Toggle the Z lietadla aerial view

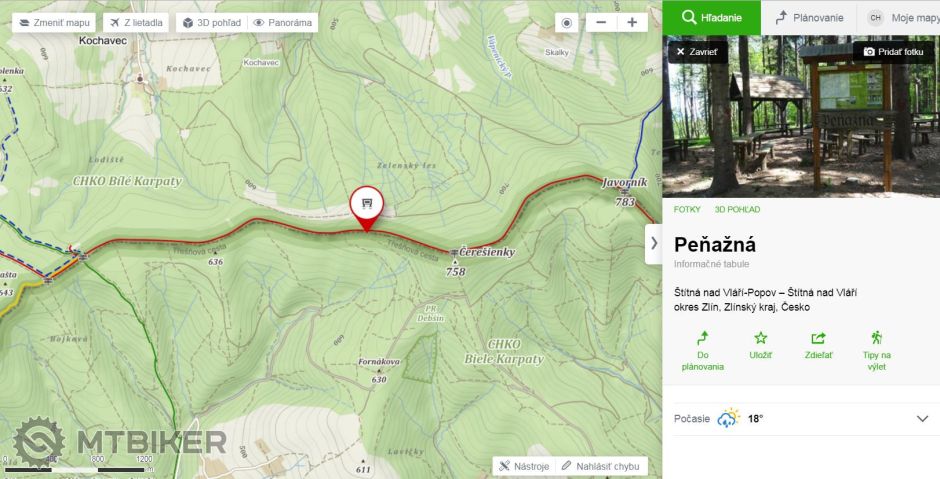coord(136,22)
